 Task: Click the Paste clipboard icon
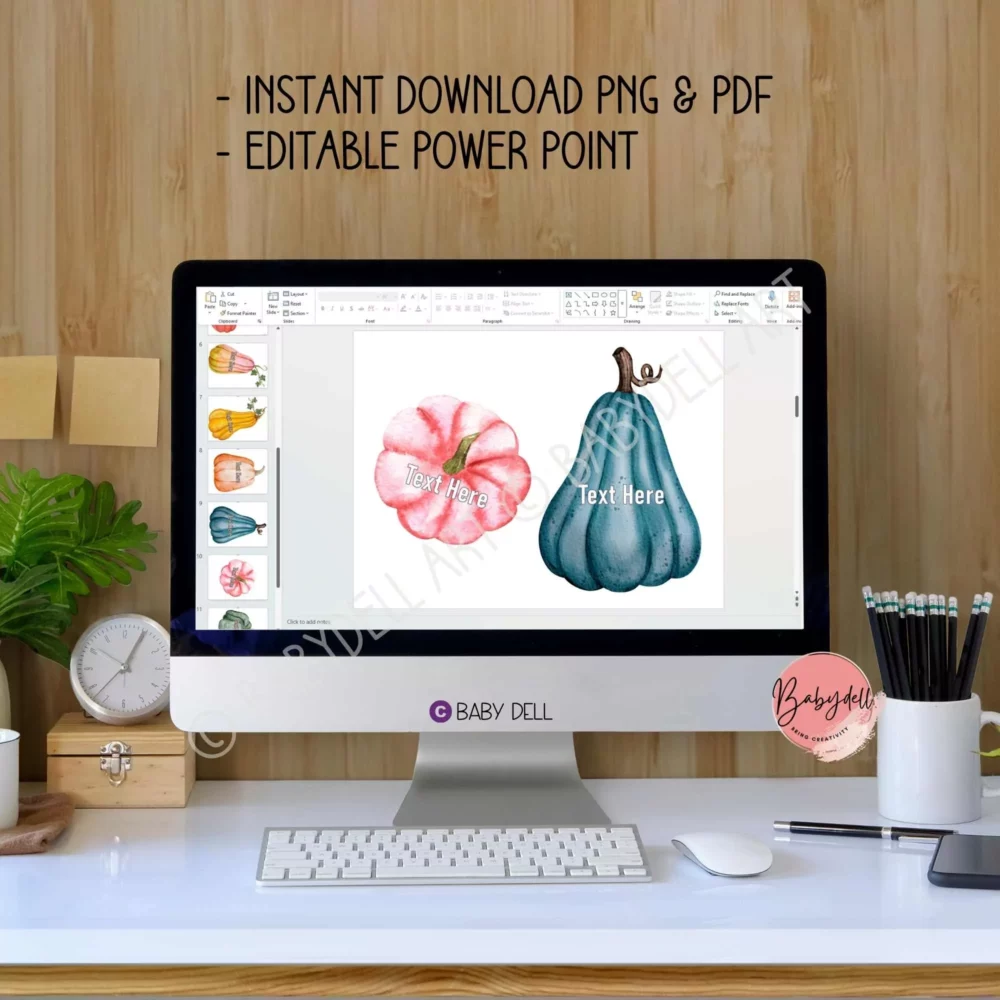point(210,298)
